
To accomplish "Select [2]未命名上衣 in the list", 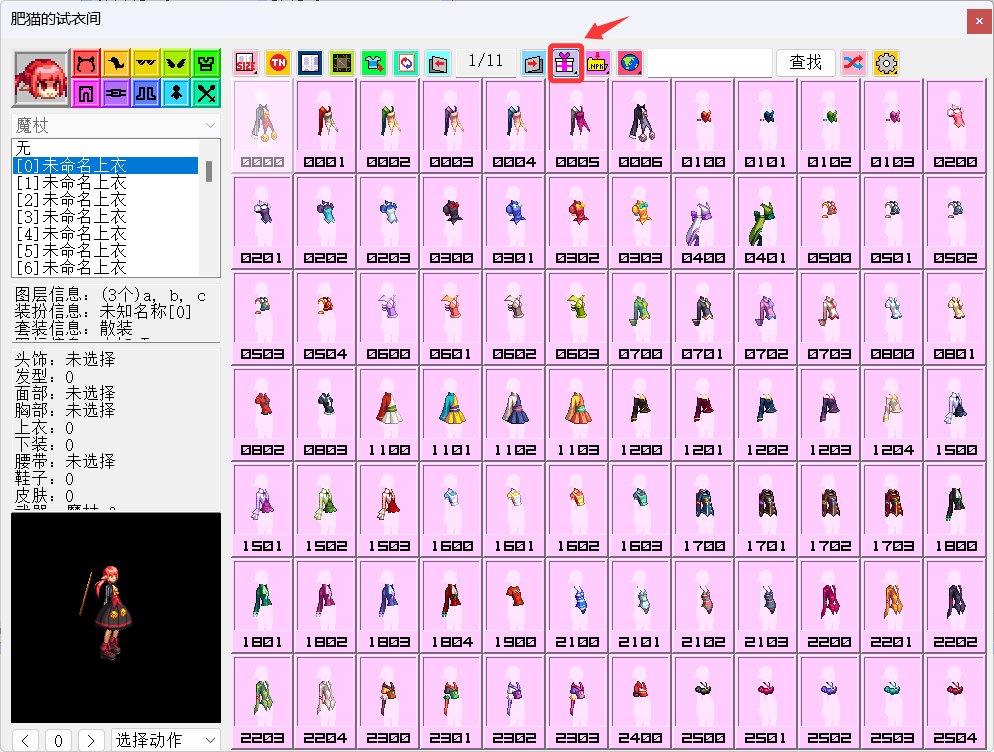I will coord(105,200).
